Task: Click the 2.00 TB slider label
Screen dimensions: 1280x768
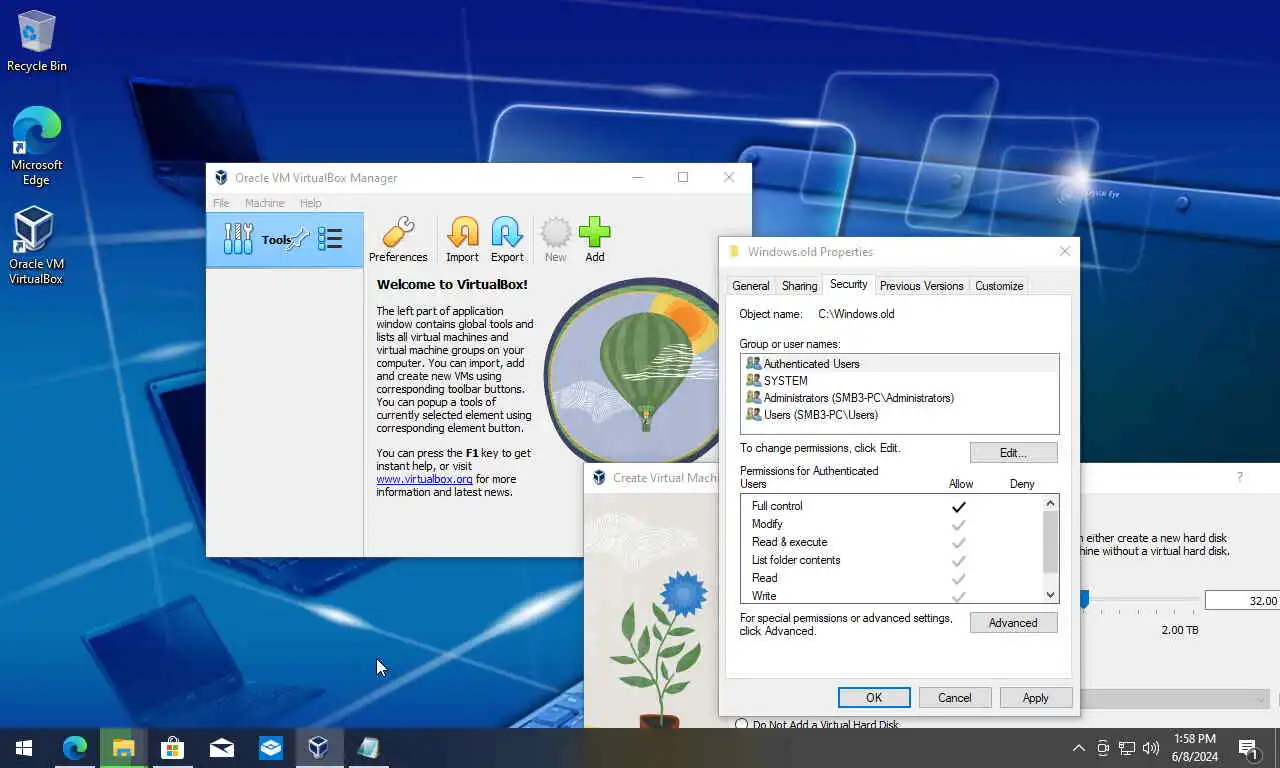Action: (1180, 630)
